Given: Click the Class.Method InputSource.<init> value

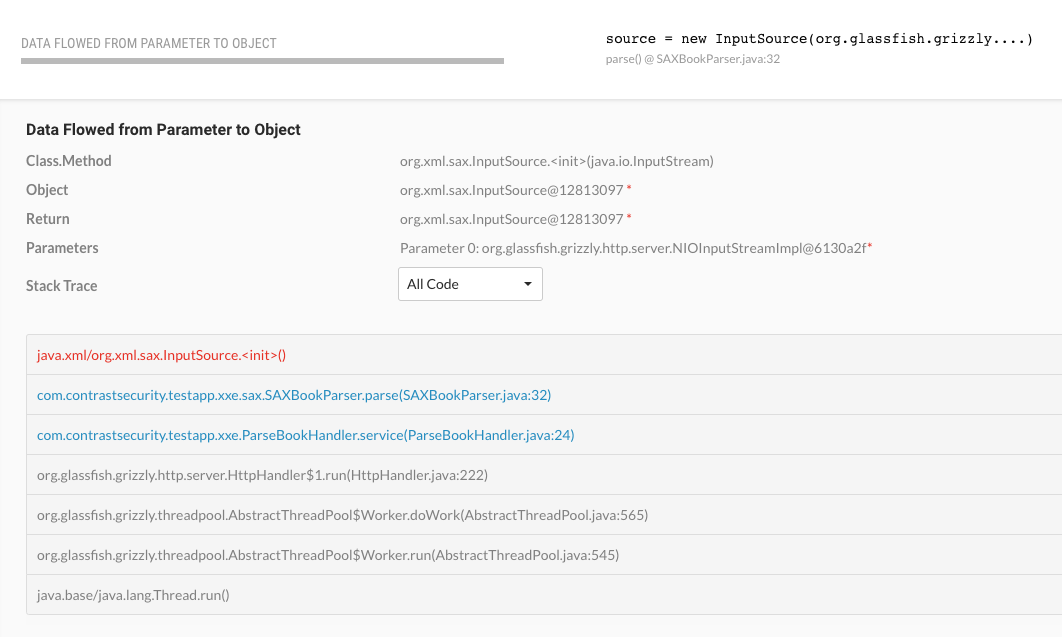Looking at the screenshot, I should click(x=557, y=161).
